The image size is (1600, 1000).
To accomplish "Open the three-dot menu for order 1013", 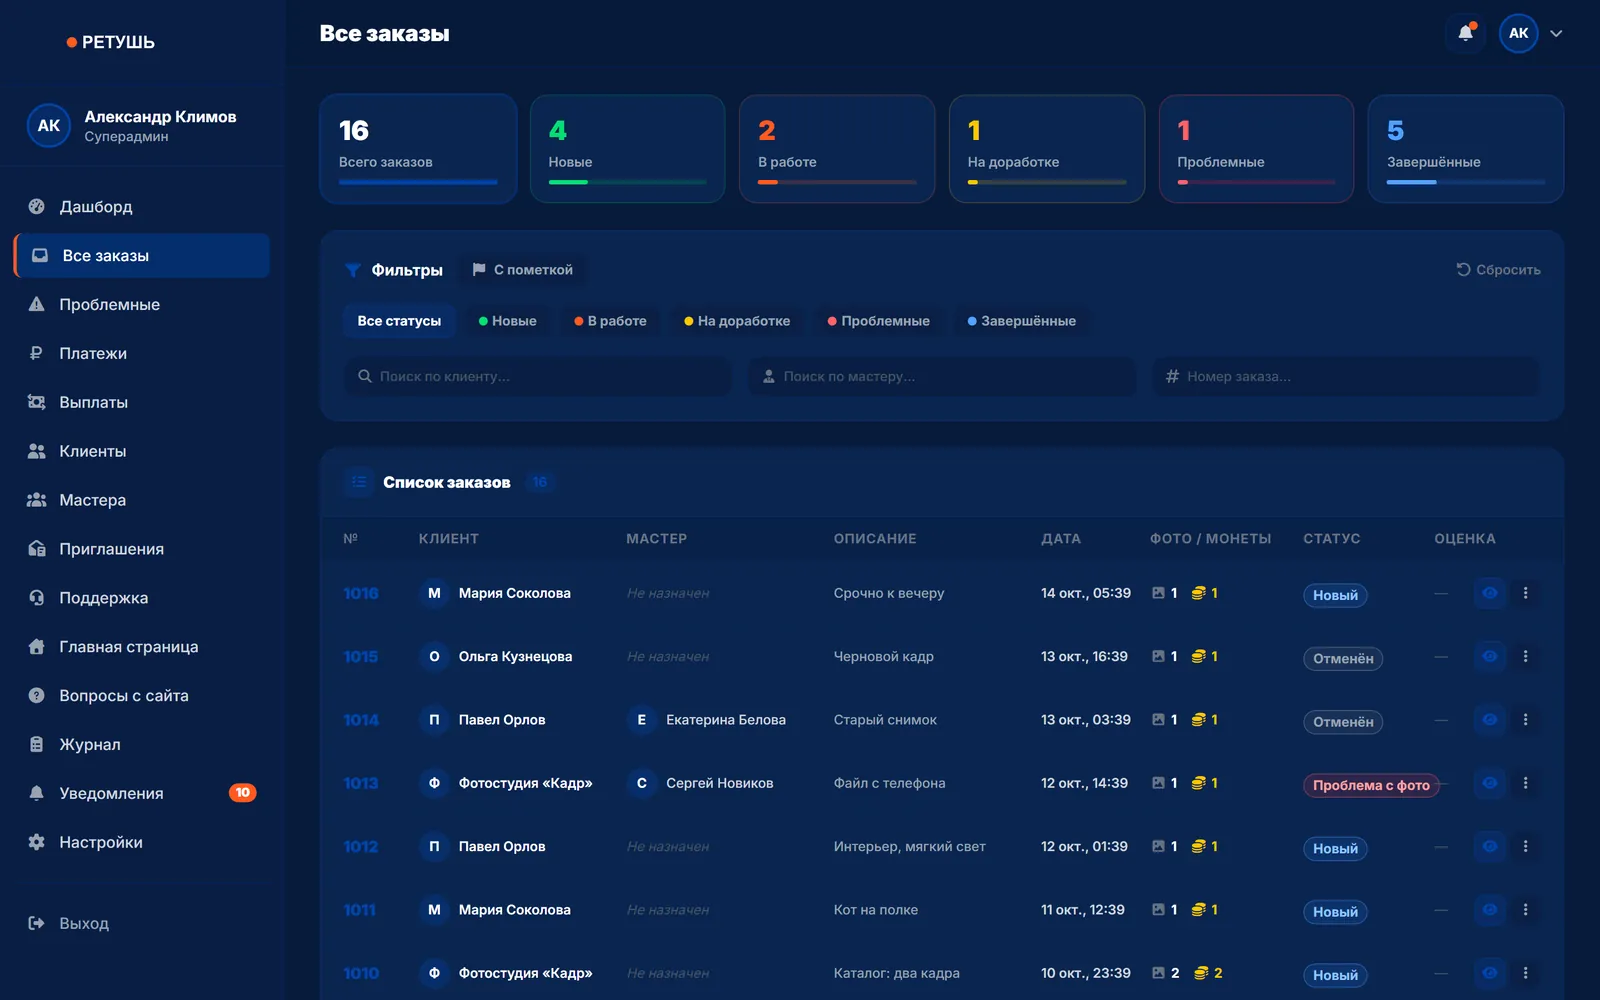I will [1526, 783].
